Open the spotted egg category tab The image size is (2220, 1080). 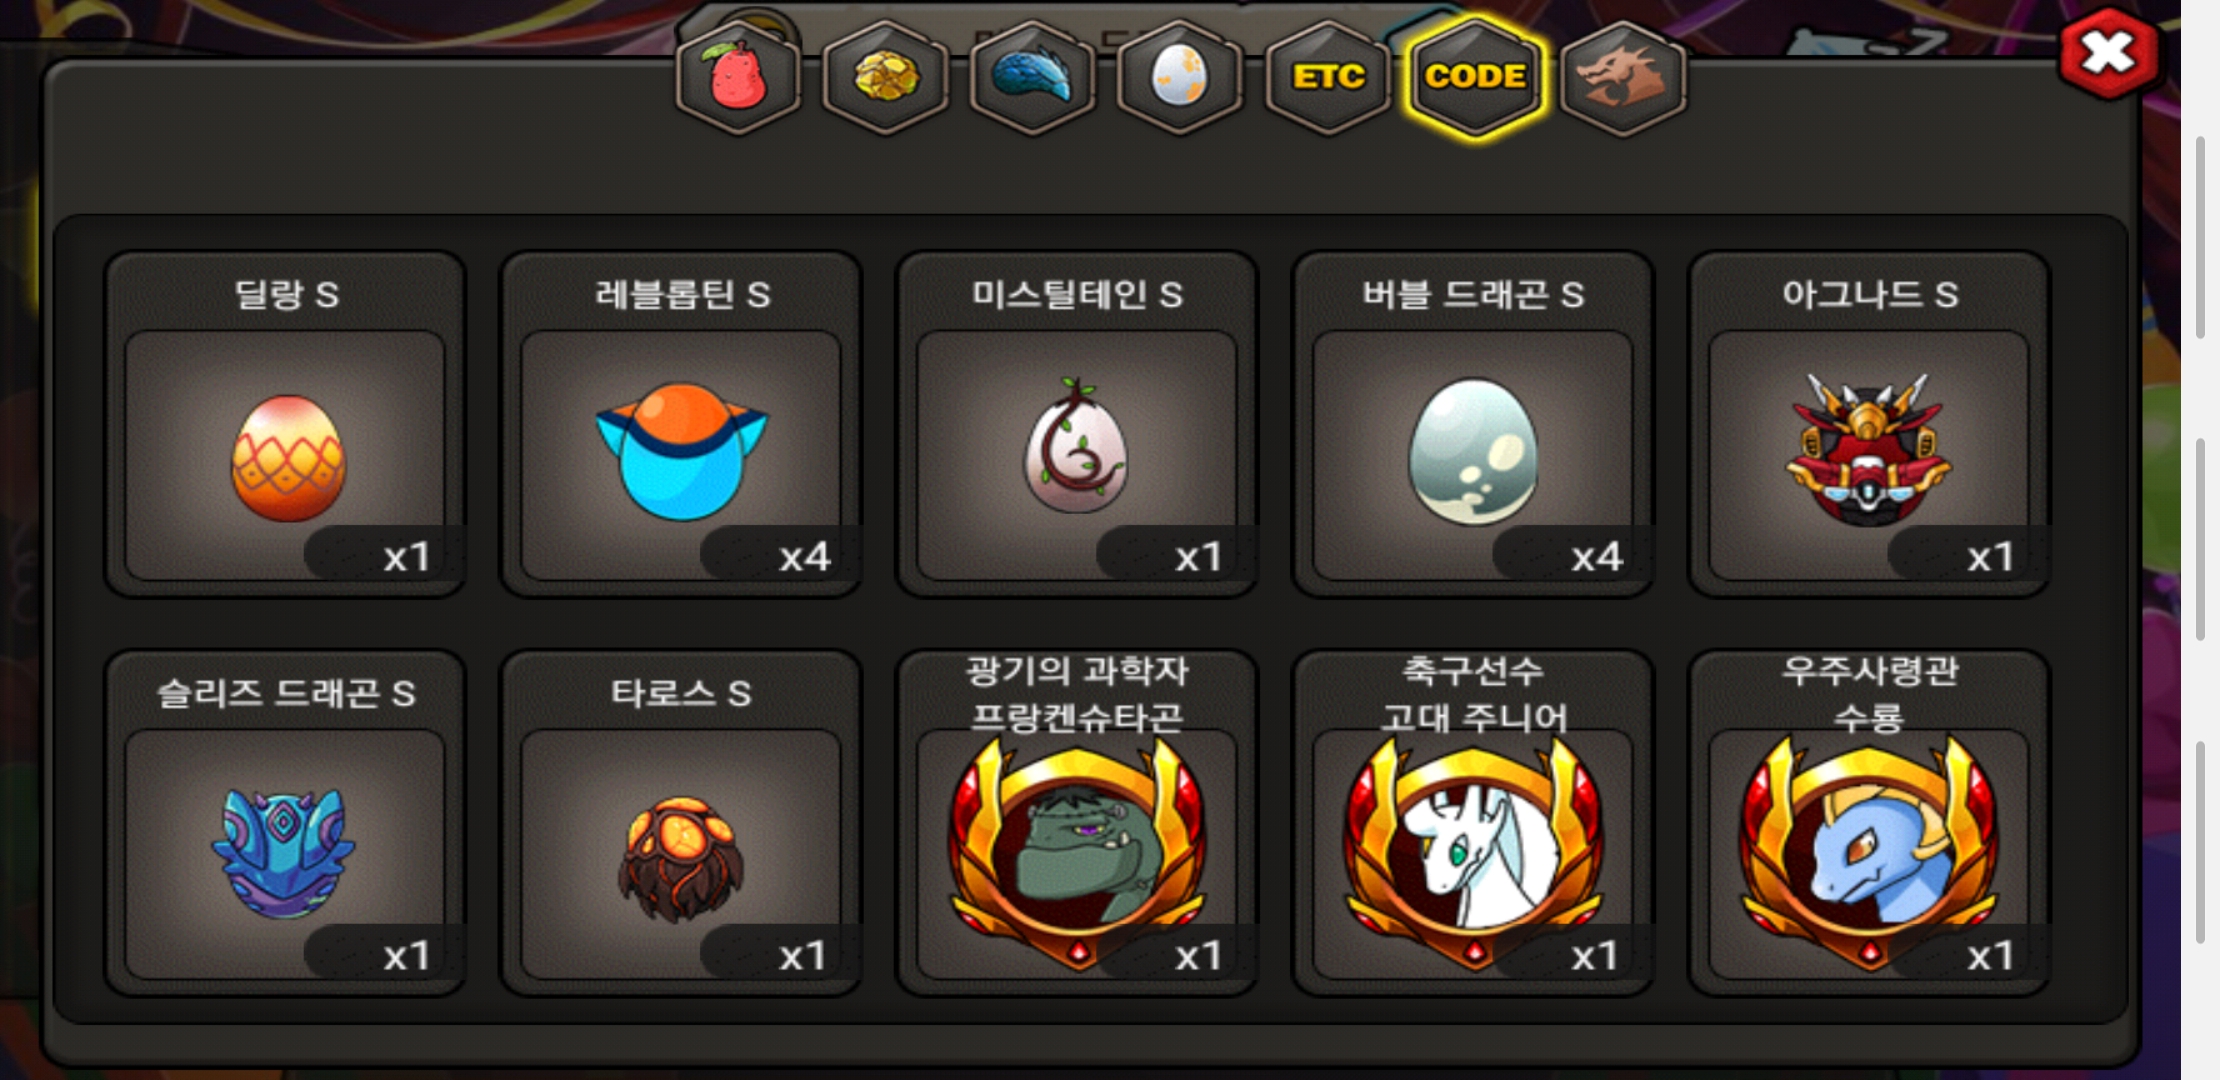coord(1180,77)
